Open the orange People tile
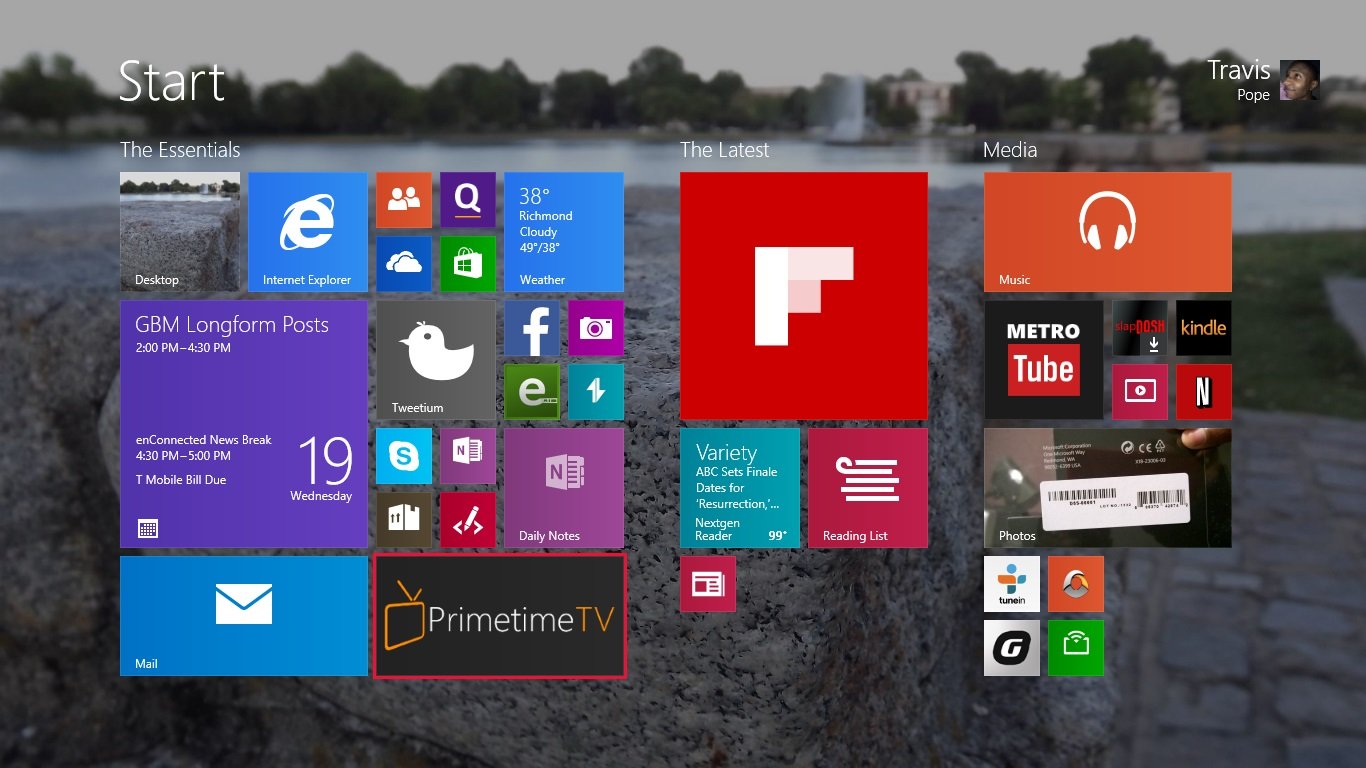 tap(404, 200)
